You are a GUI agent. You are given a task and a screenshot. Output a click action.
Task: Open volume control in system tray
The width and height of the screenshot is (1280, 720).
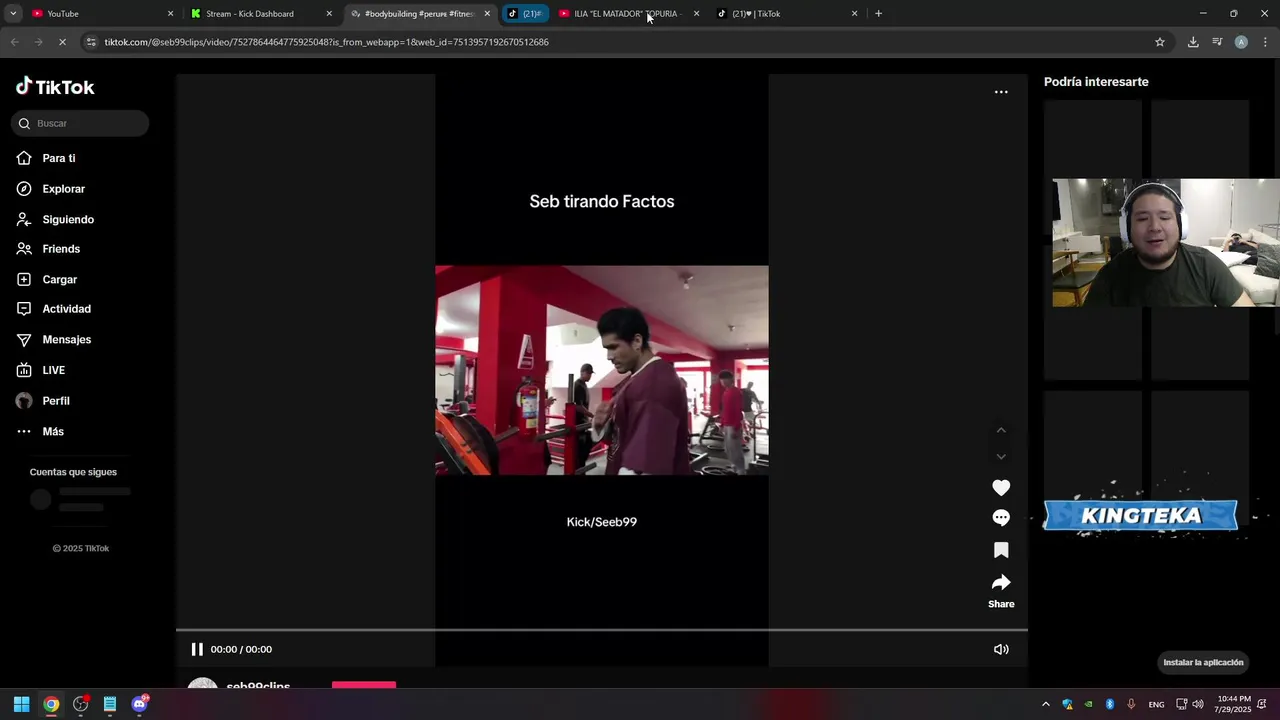click(1198, 704)
